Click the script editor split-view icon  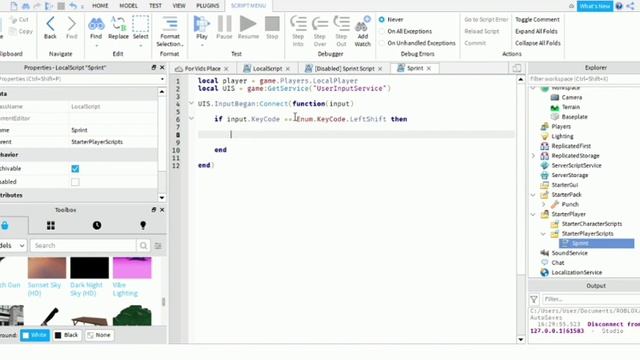(517, 68)
